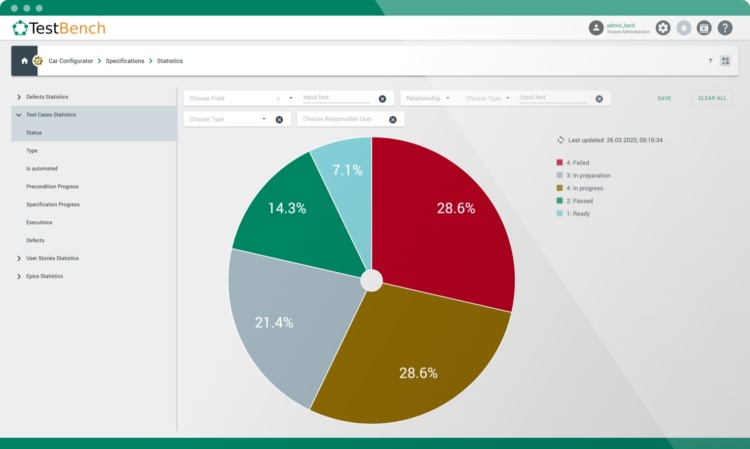750x449 pixels.
Task: Select Executions statistics item
Action: tap(39, 222)
